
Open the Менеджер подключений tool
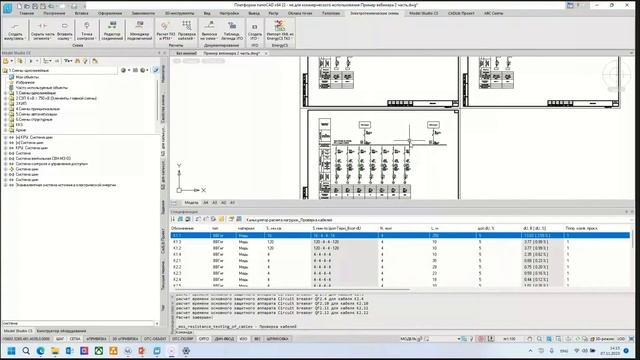coord(139,31)
